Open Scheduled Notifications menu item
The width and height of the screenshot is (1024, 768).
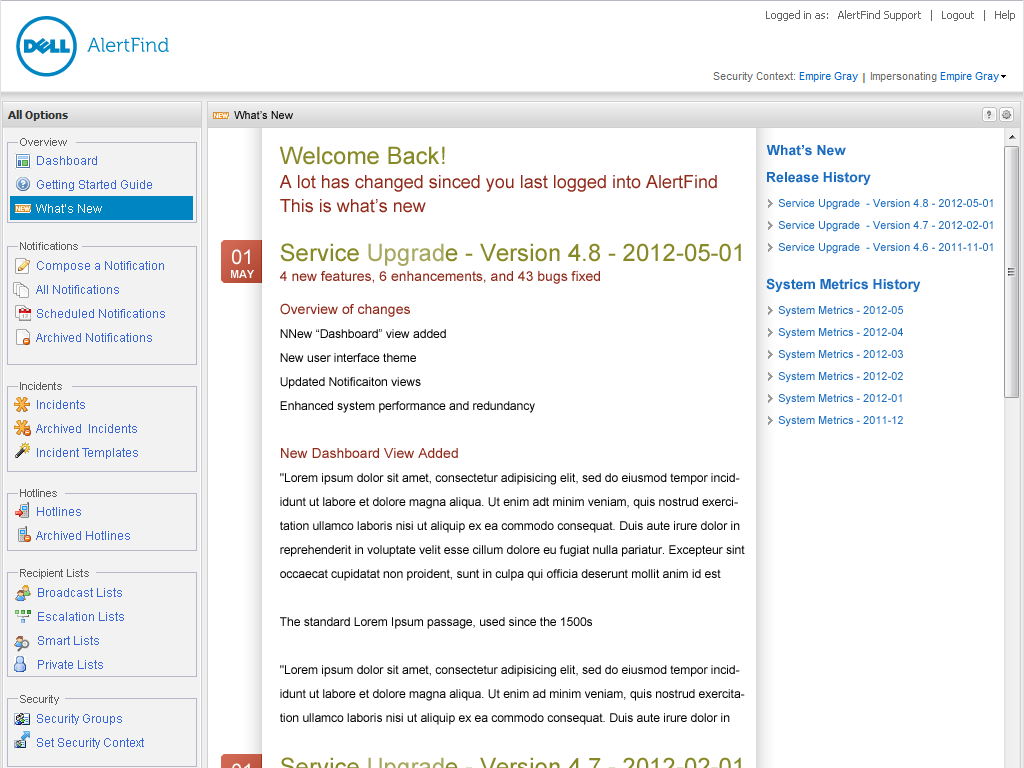(101, 313)
